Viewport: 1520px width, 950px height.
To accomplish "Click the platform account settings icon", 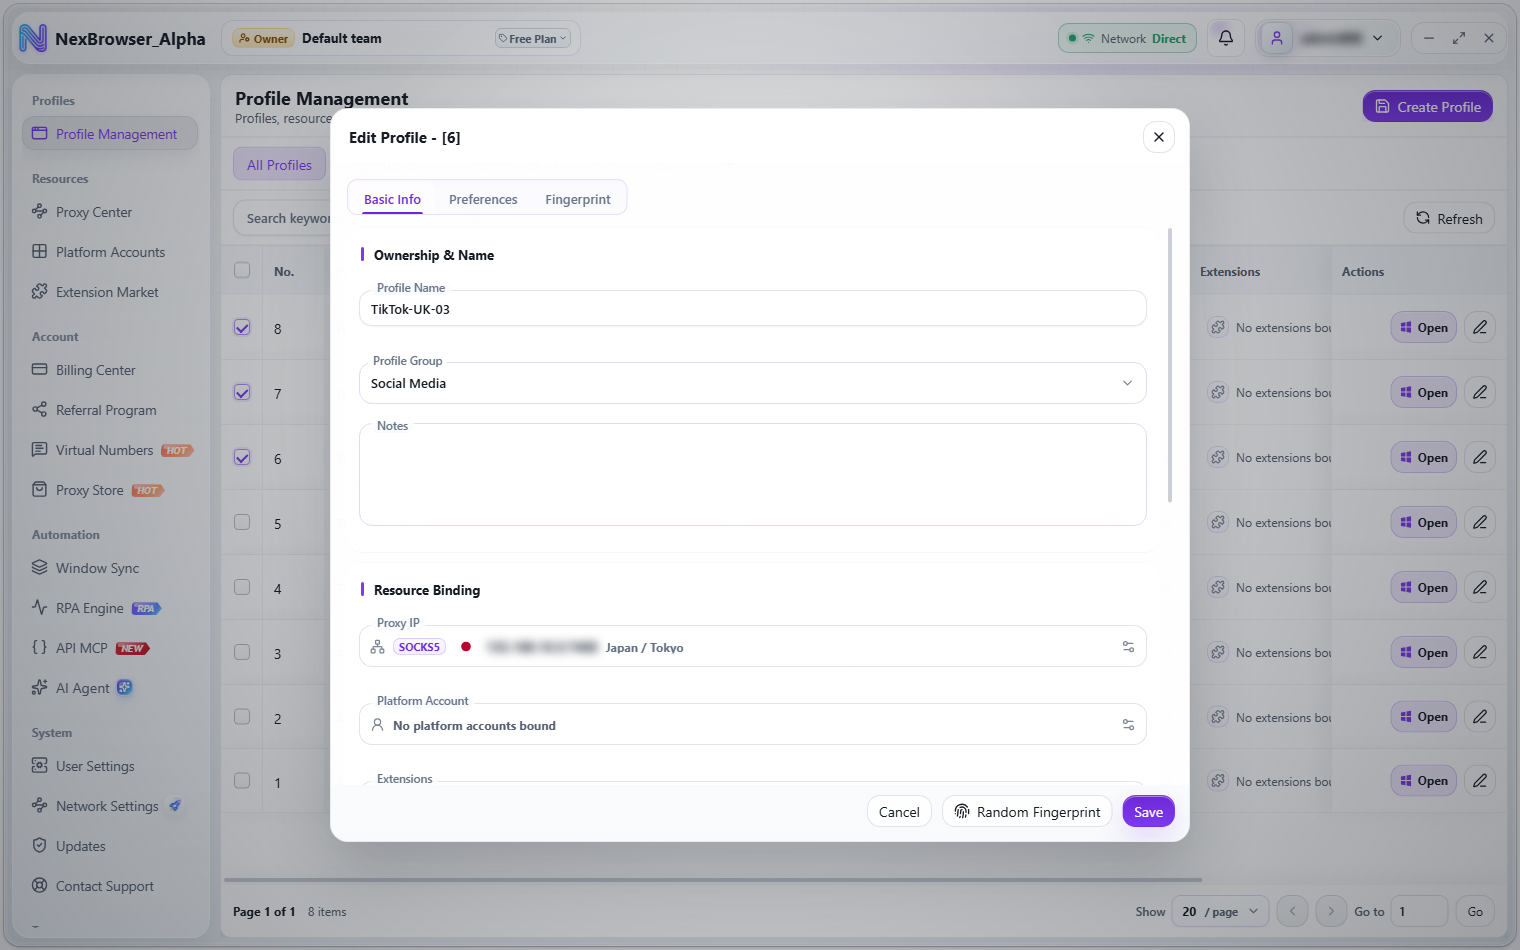I will tap(1128, 725).
